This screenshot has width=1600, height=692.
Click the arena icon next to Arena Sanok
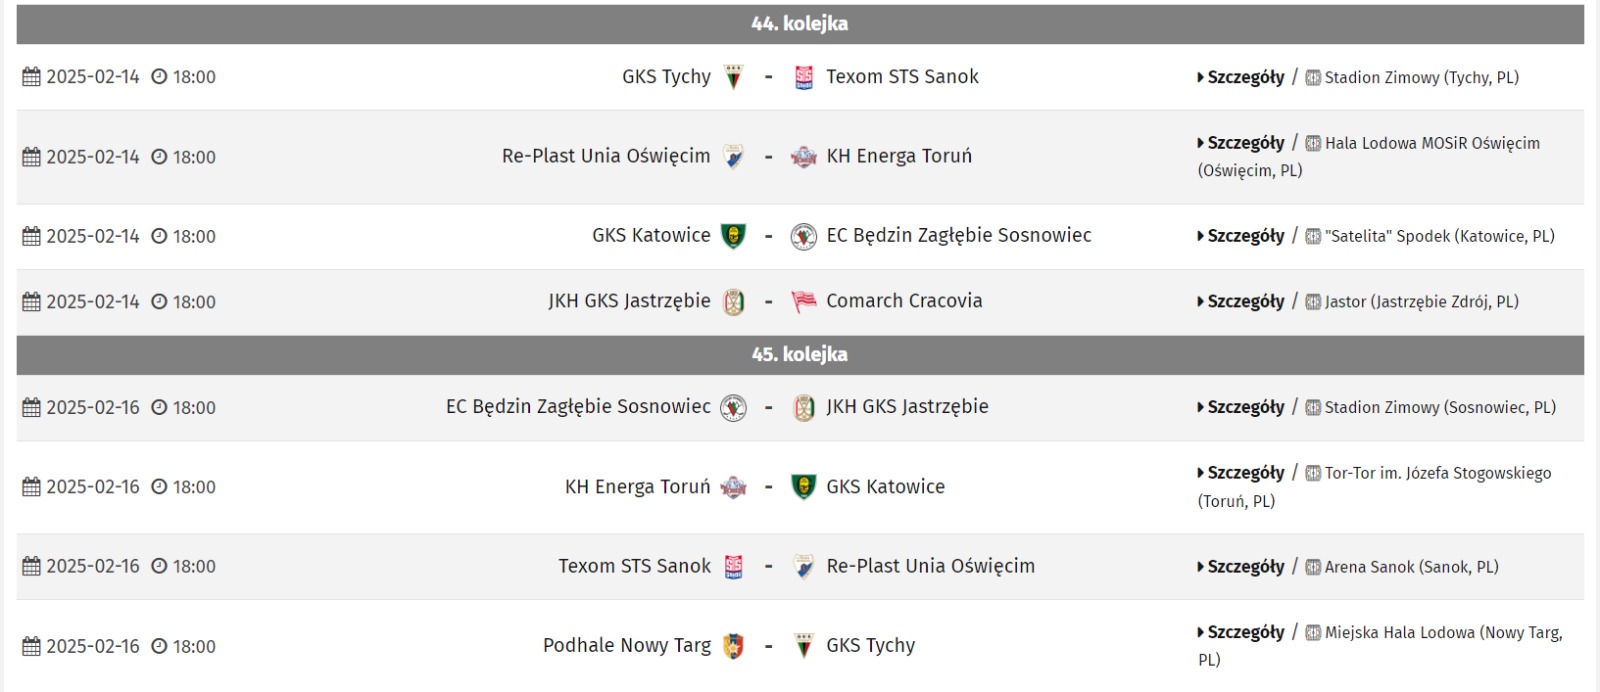[x=1313, y=567]
